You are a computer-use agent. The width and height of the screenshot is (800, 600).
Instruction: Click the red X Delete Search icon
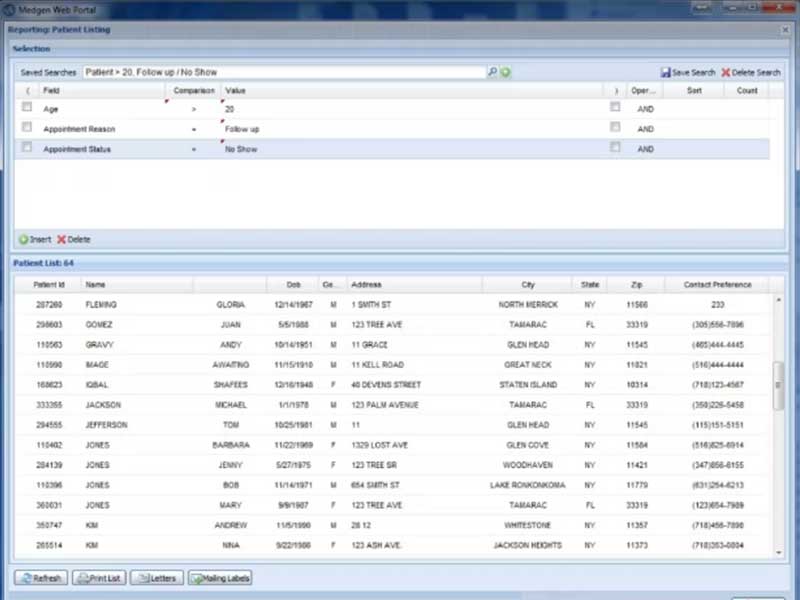pos(726,72)
